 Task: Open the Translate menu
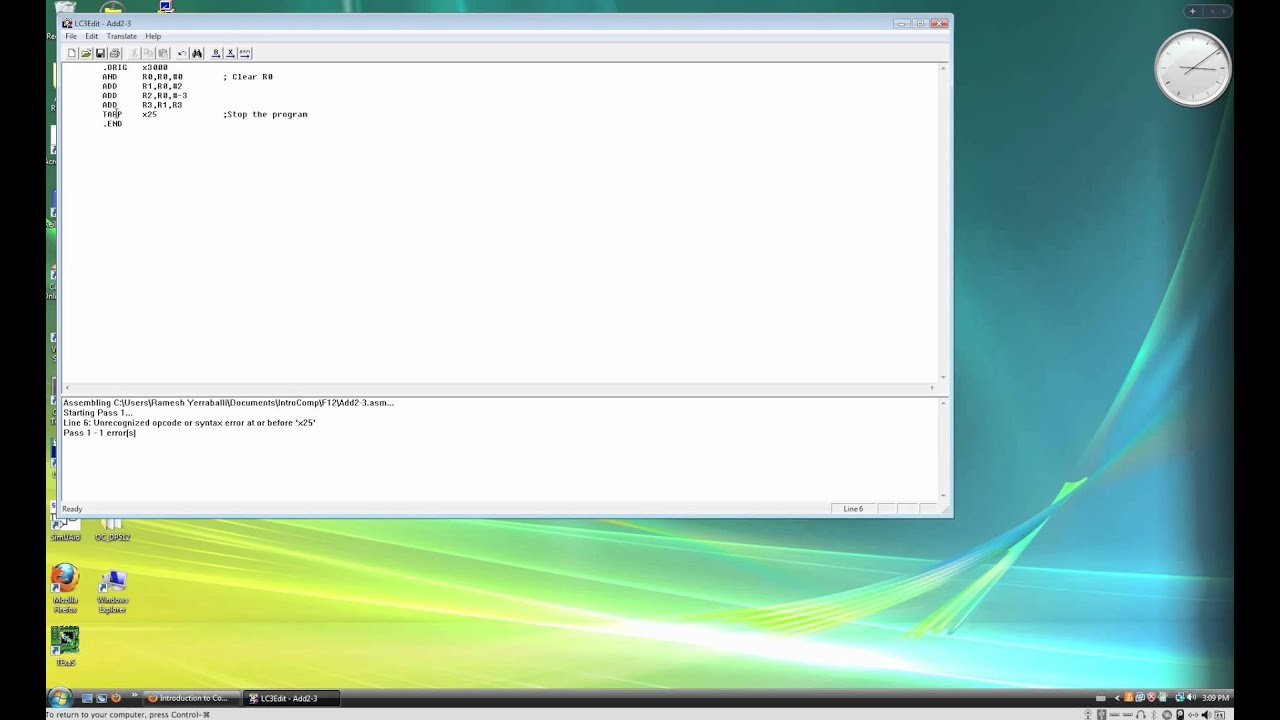(122, 36)
